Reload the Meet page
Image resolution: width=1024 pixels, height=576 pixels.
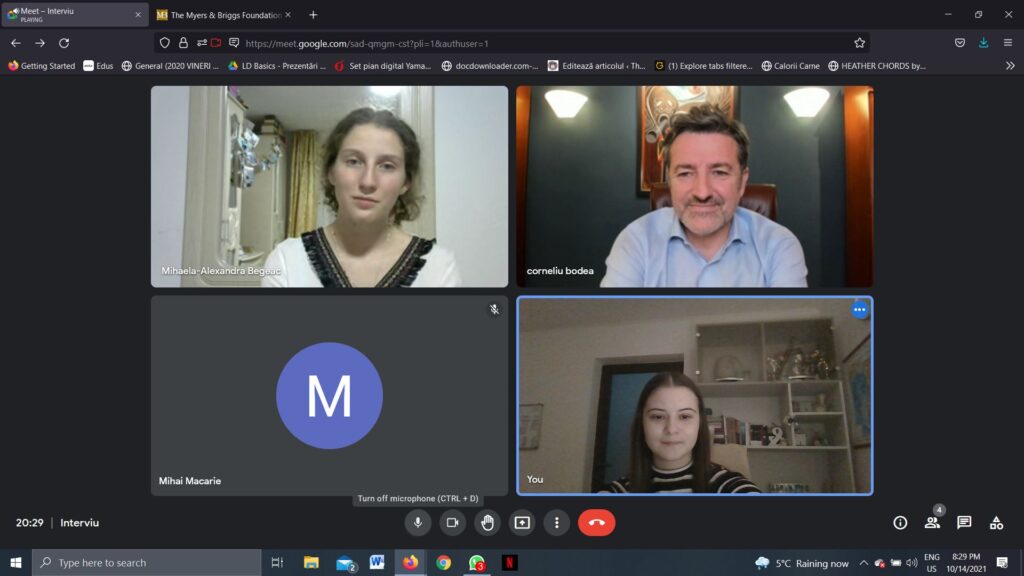(x=64, y=43)
